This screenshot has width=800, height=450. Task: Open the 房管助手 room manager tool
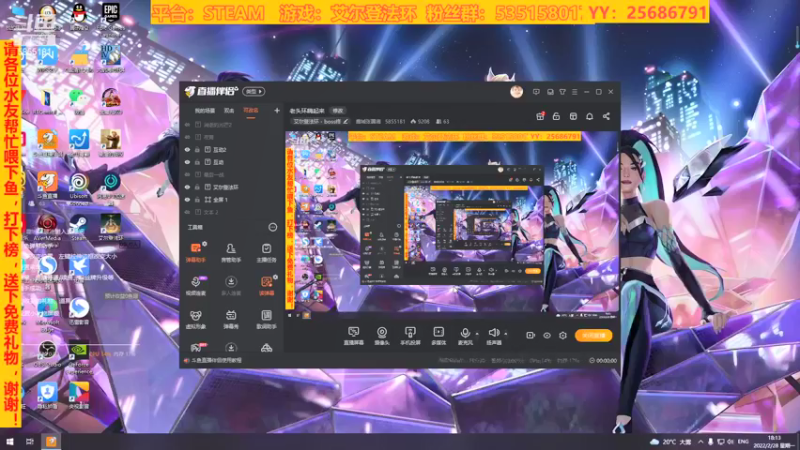[231, 253]
